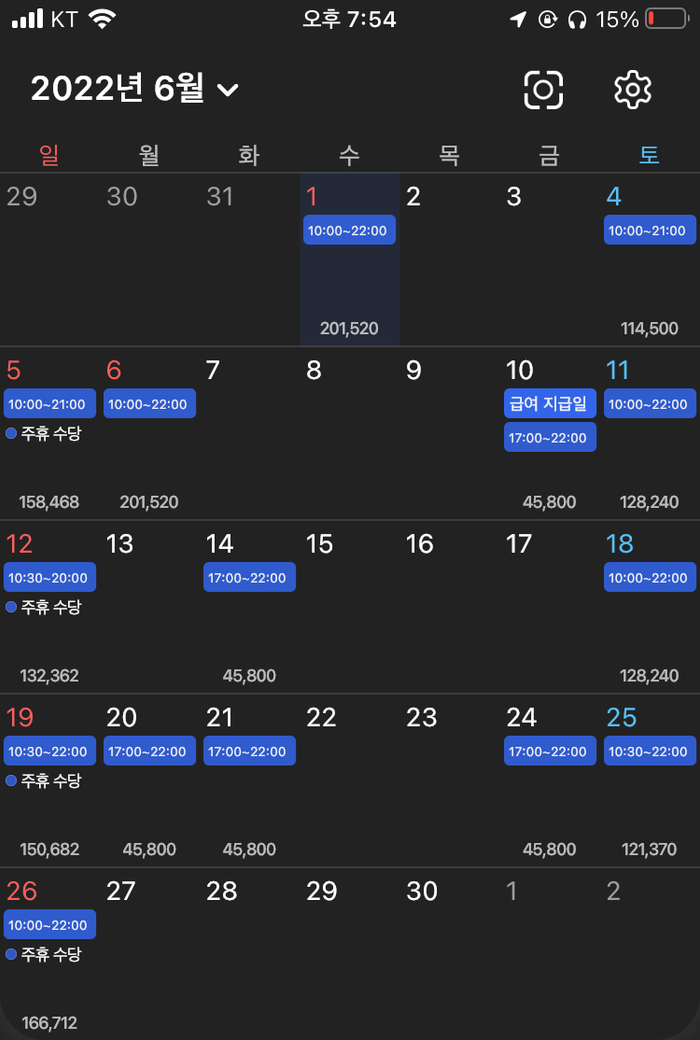The height and width of the screenshot is (1040, 700).
Task: Select June 15 on the calendar
Action: [x=320, y=544]
